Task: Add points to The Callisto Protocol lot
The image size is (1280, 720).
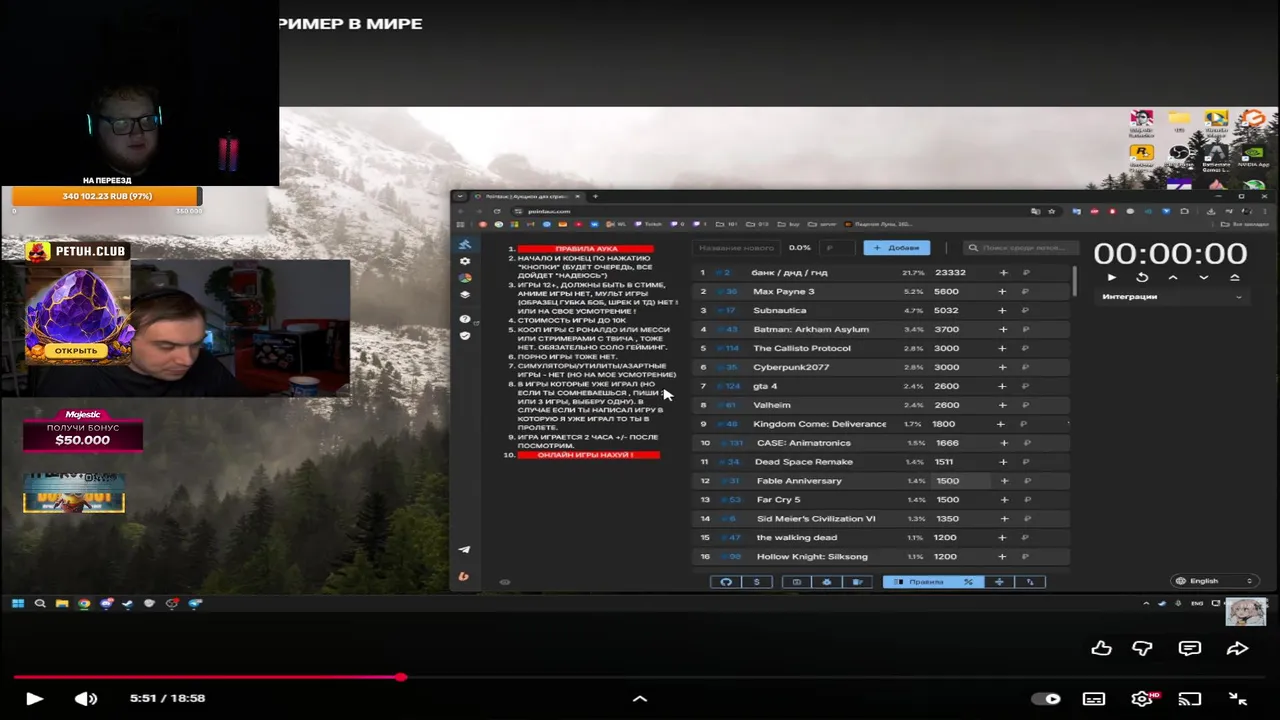Action: coord(1002,349)
